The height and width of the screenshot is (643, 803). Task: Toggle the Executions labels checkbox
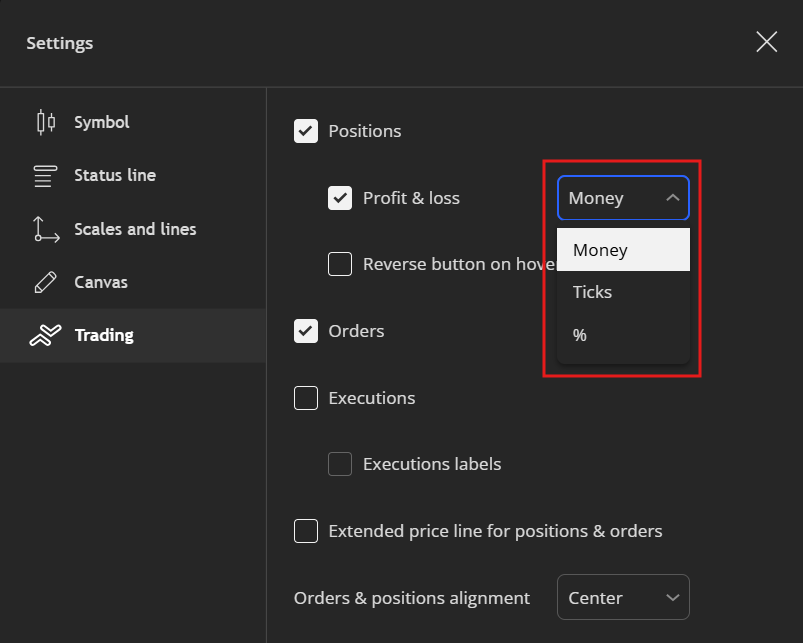point(340,464)
